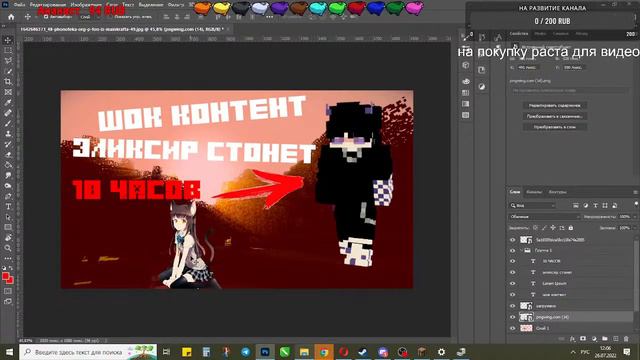Select the Crop tool
The height and width of the screenshot is (360, 640).
pos(8,82)
